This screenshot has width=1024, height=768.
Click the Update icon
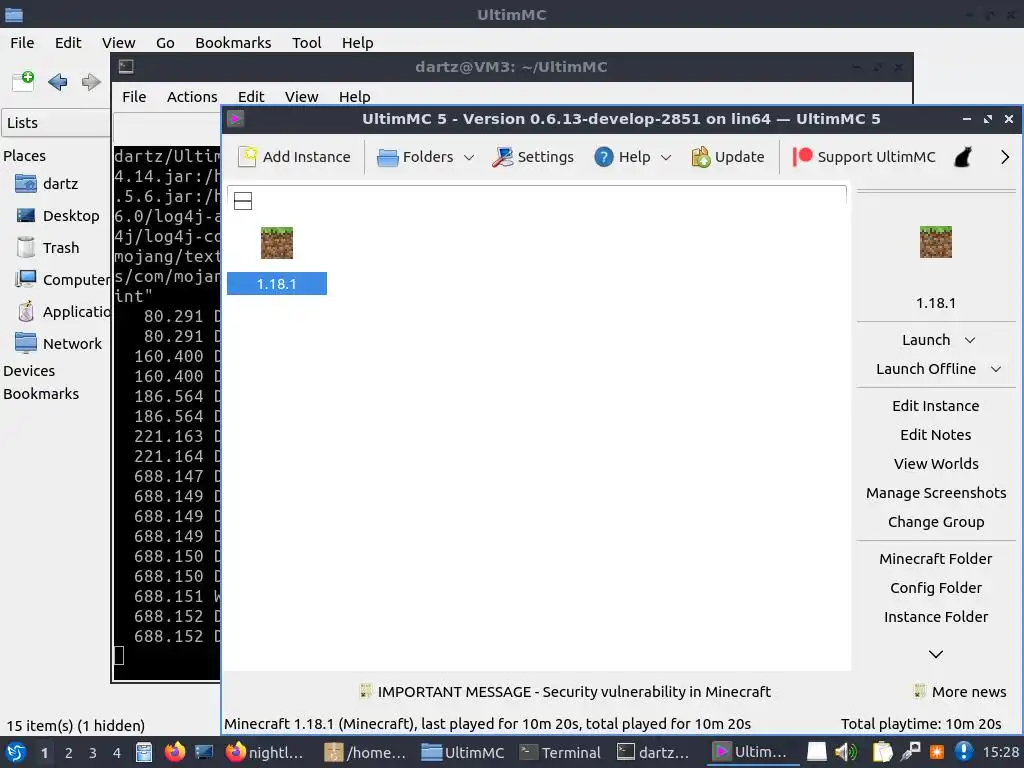[701, 157]
